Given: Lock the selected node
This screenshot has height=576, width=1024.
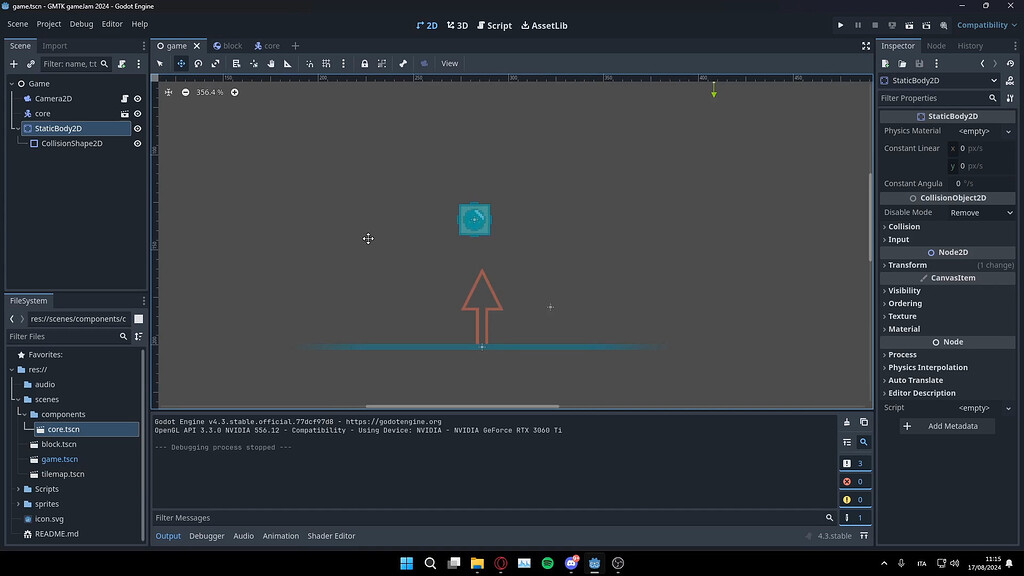Looking at the screenshot, I should (x=364, y=63).
